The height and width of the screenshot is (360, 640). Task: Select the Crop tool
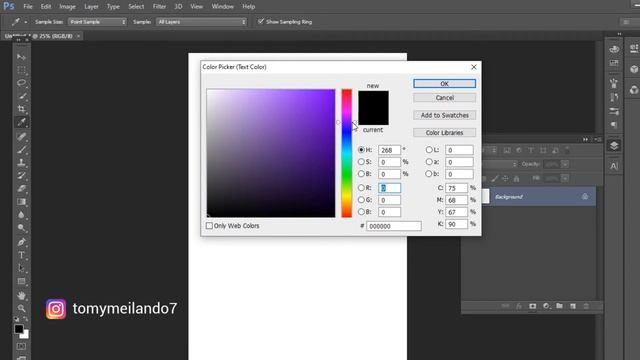click(x=21, y=109)
